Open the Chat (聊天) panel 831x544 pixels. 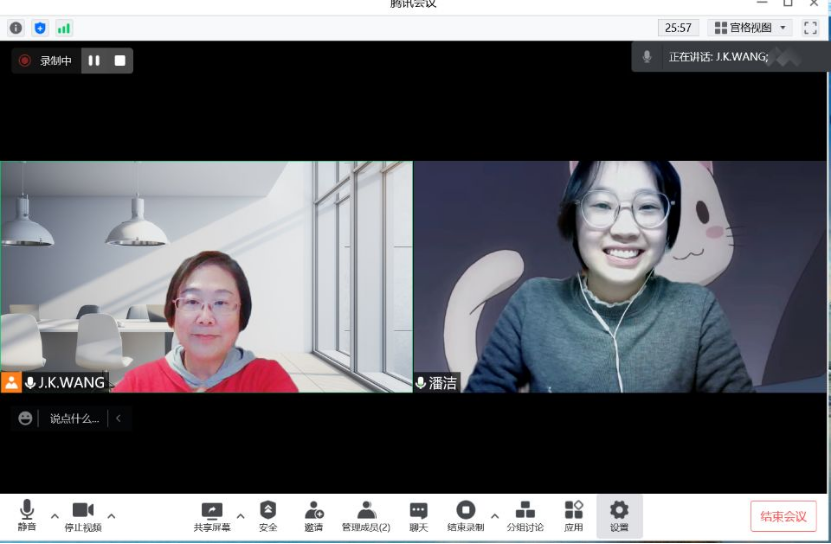(418, 516)
